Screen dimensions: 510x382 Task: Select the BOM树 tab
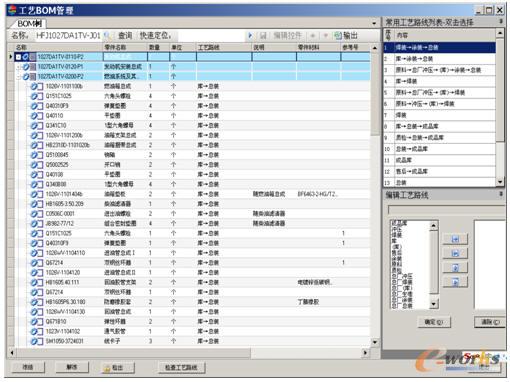(29, 23)
